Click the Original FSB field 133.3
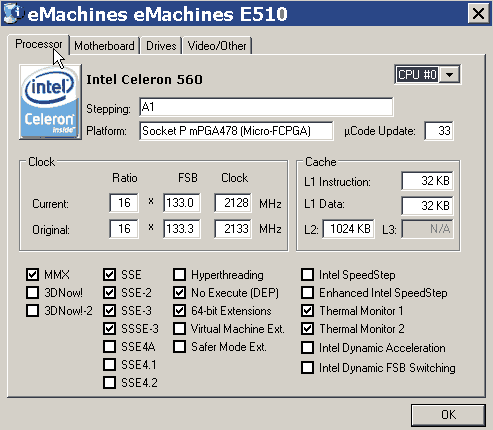Screen dimensions: 493x430 pyautogui.click(x=182, y=229)
